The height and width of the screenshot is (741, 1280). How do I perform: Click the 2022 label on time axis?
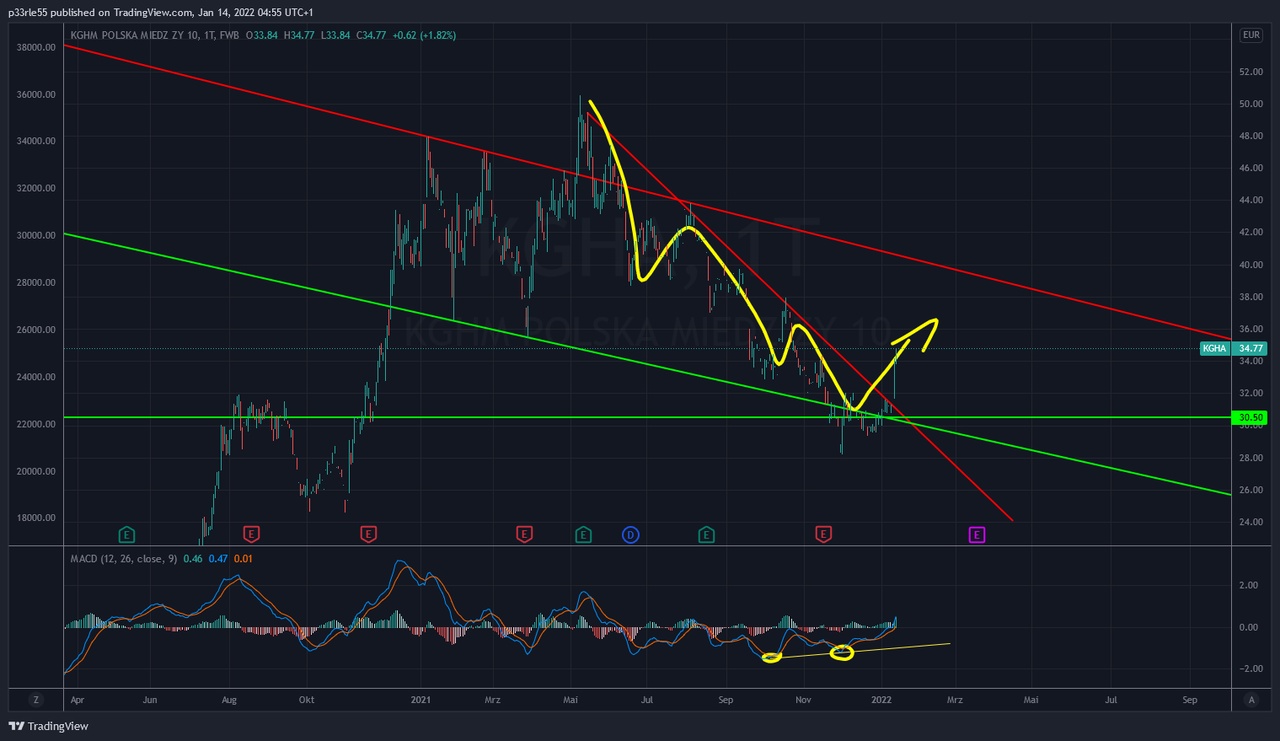[882, 700]
